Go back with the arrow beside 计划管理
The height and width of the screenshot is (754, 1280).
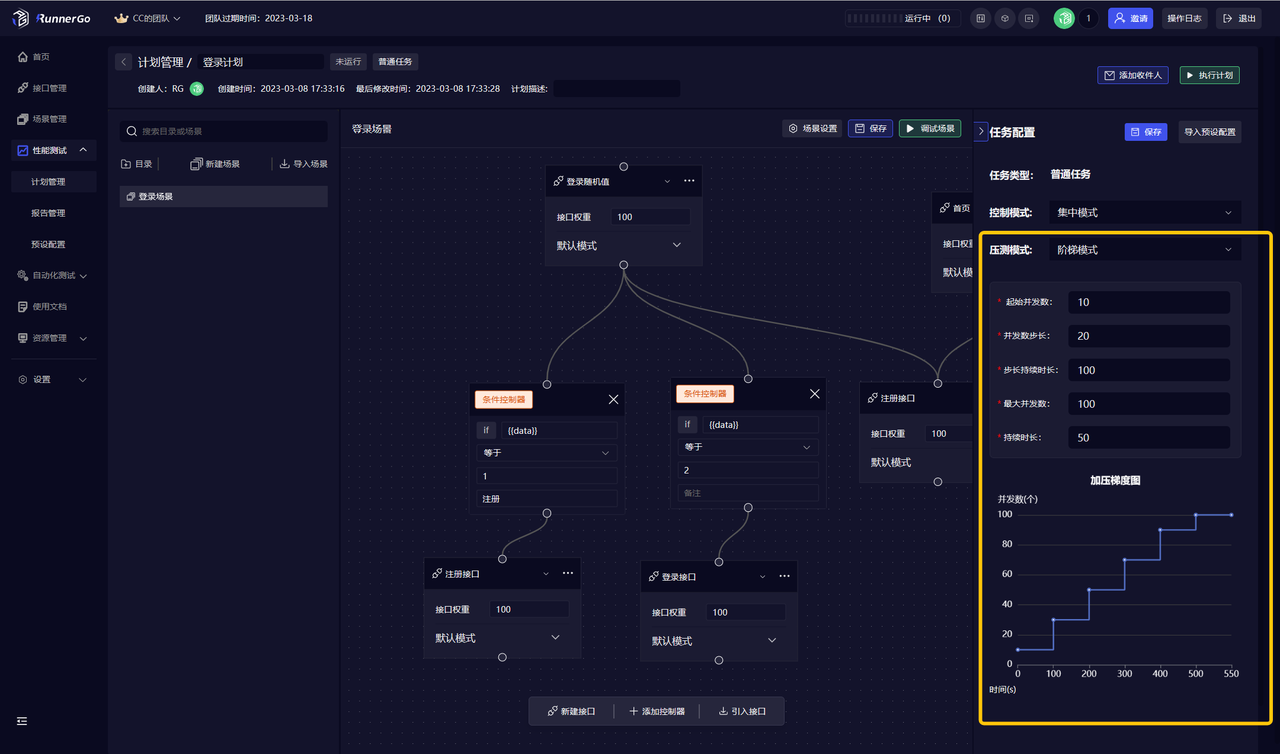(123, 62)
